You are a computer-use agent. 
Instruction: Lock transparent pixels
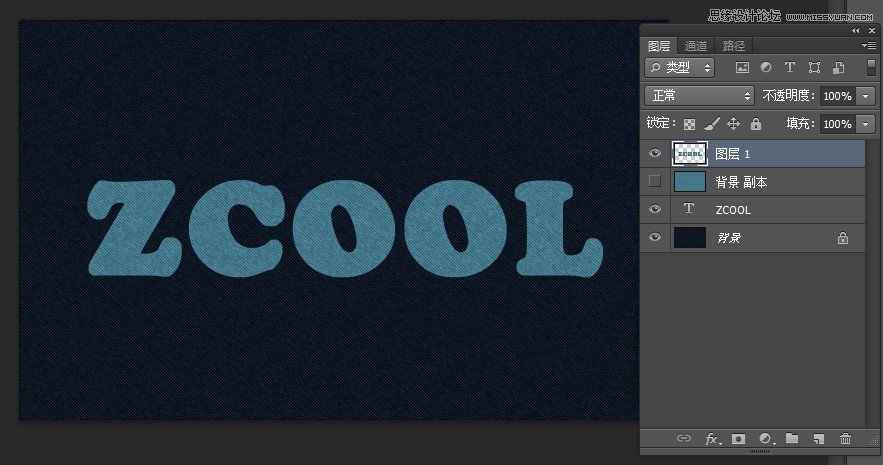(x=689, y=124)
